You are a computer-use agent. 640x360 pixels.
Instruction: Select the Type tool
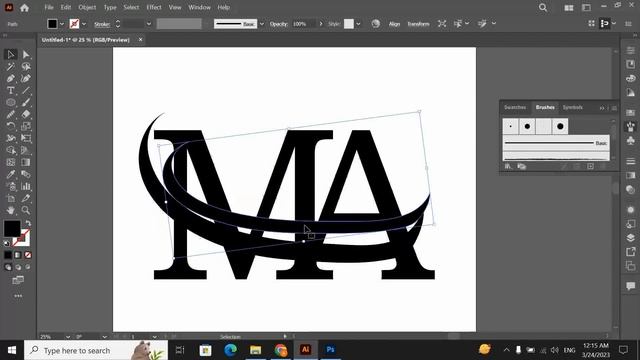click(x=11, y=90)
